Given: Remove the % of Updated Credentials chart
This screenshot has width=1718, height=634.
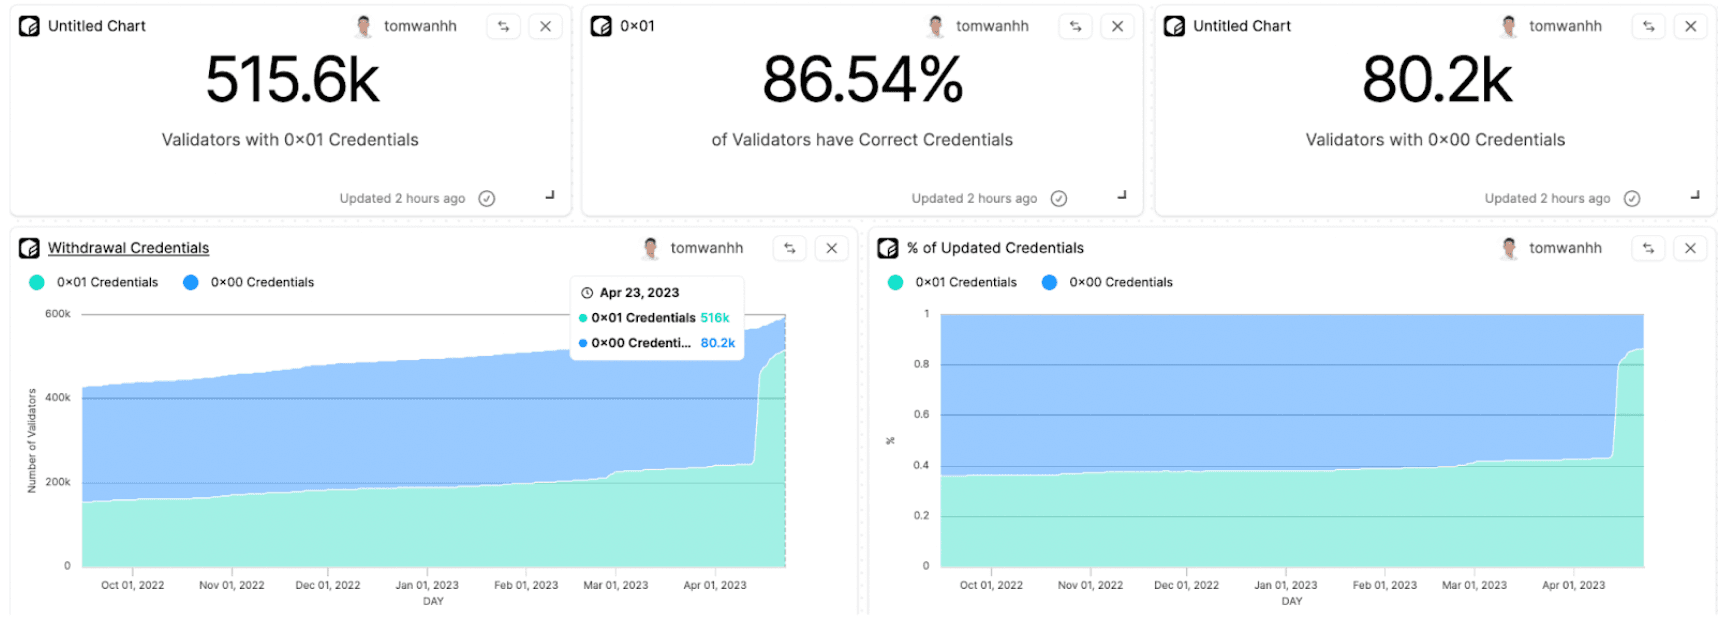Looking at the screenshot, I should point(1691,249).
